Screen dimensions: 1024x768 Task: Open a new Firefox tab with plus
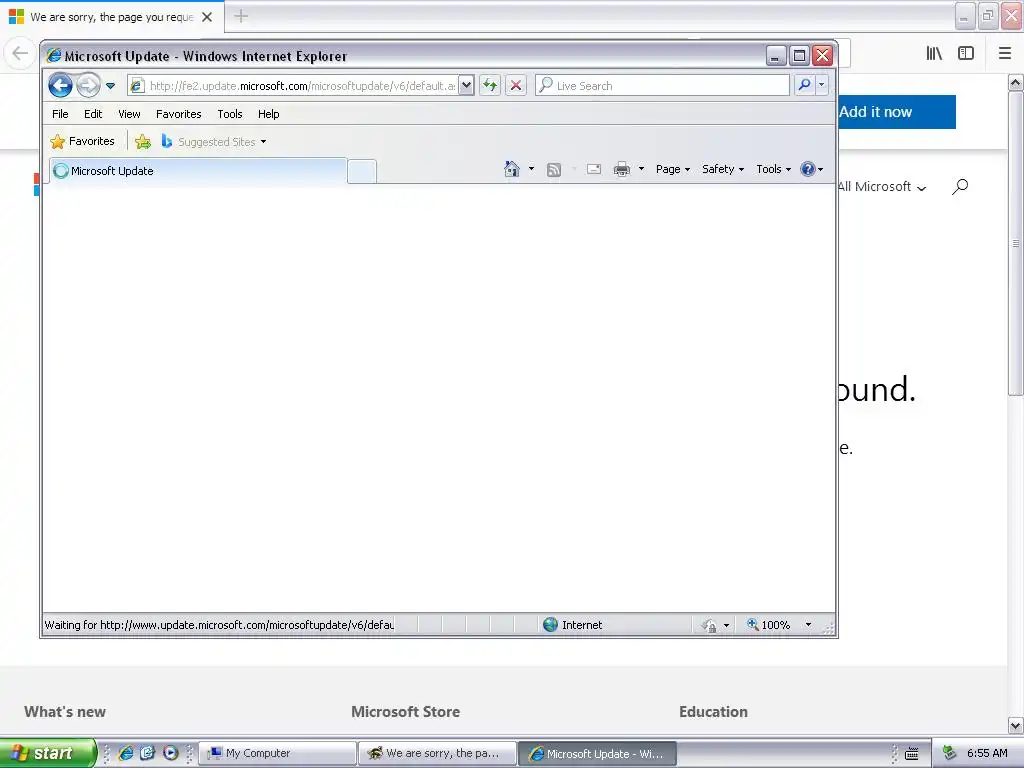click(x=241, y=16)
